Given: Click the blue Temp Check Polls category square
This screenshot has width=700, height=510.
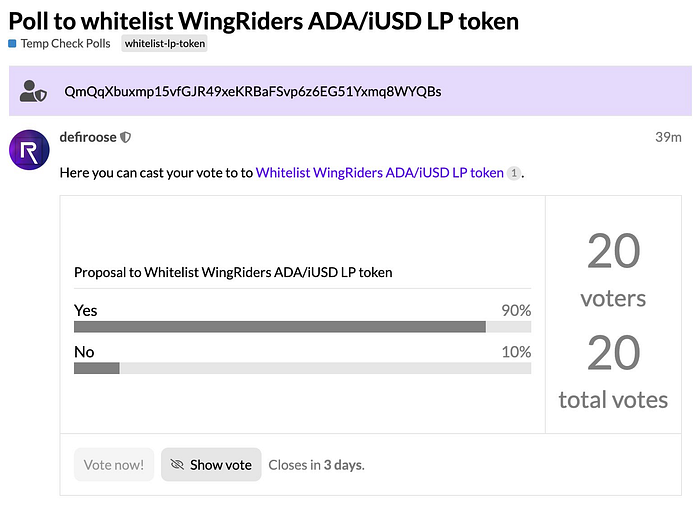Looking at the screenshot, I should [x=12, y=43].
